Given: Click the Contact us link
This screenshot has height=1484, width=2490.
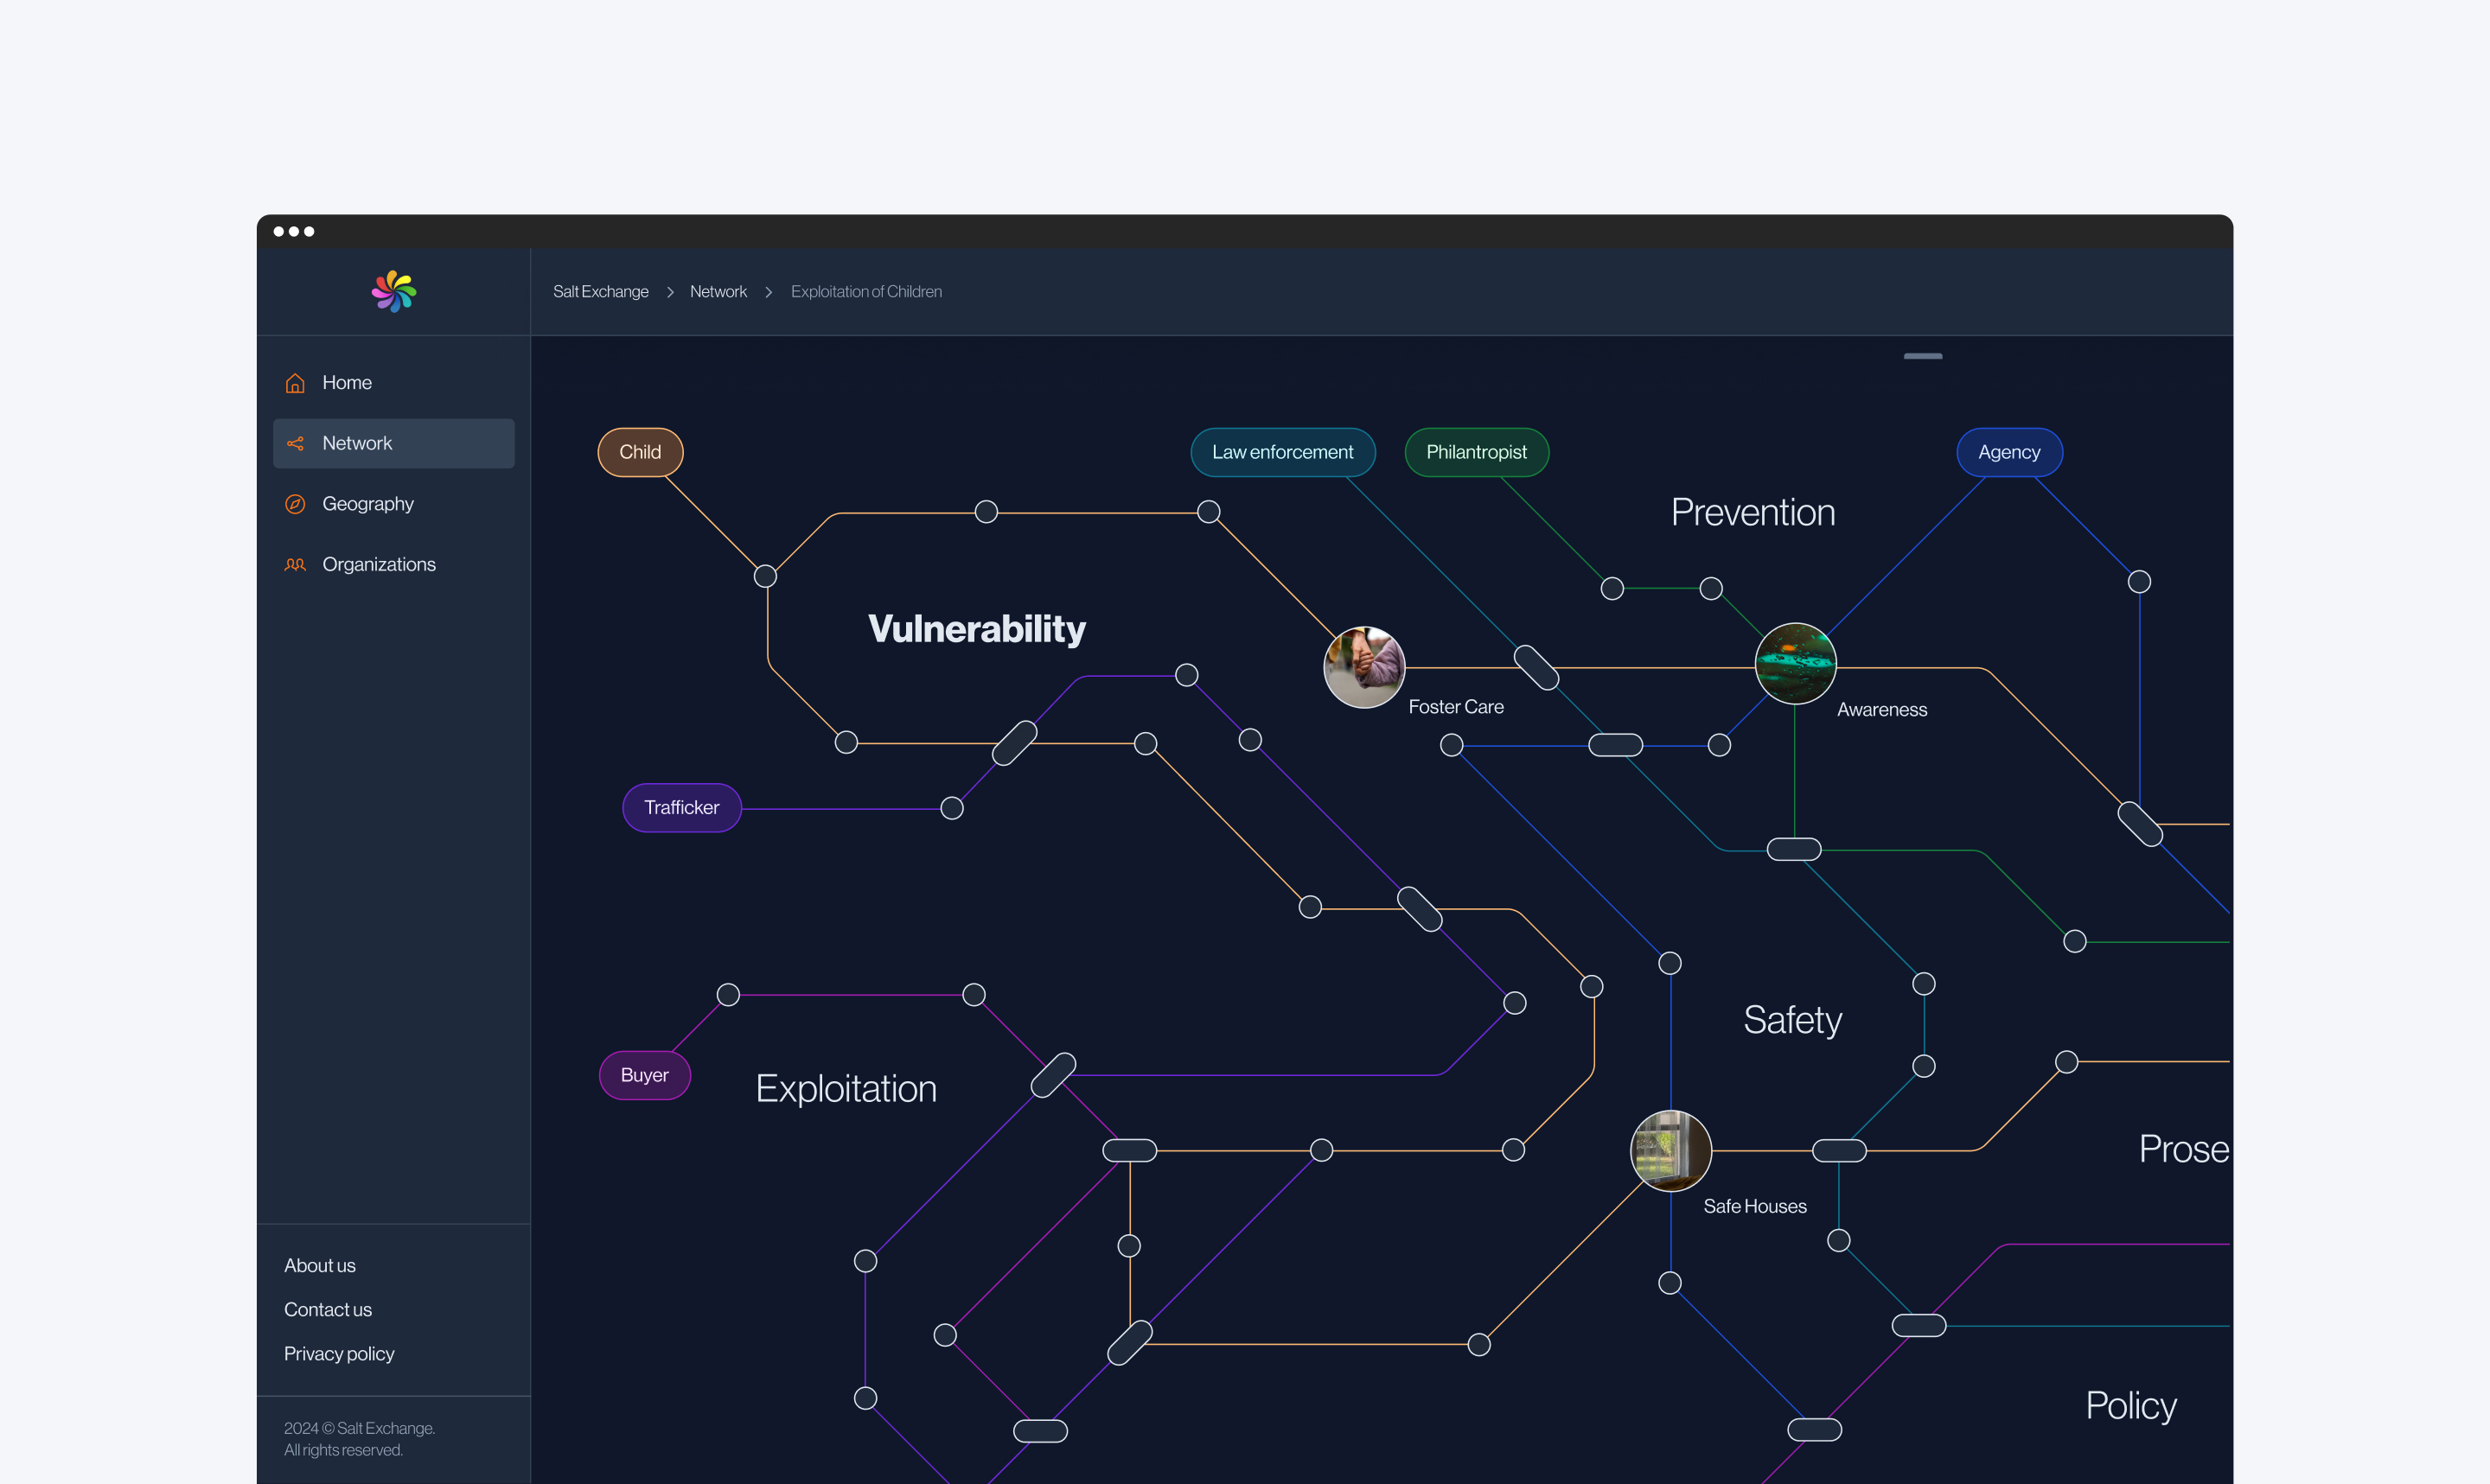Looking at the screenshot, I should click(327, 1309).
